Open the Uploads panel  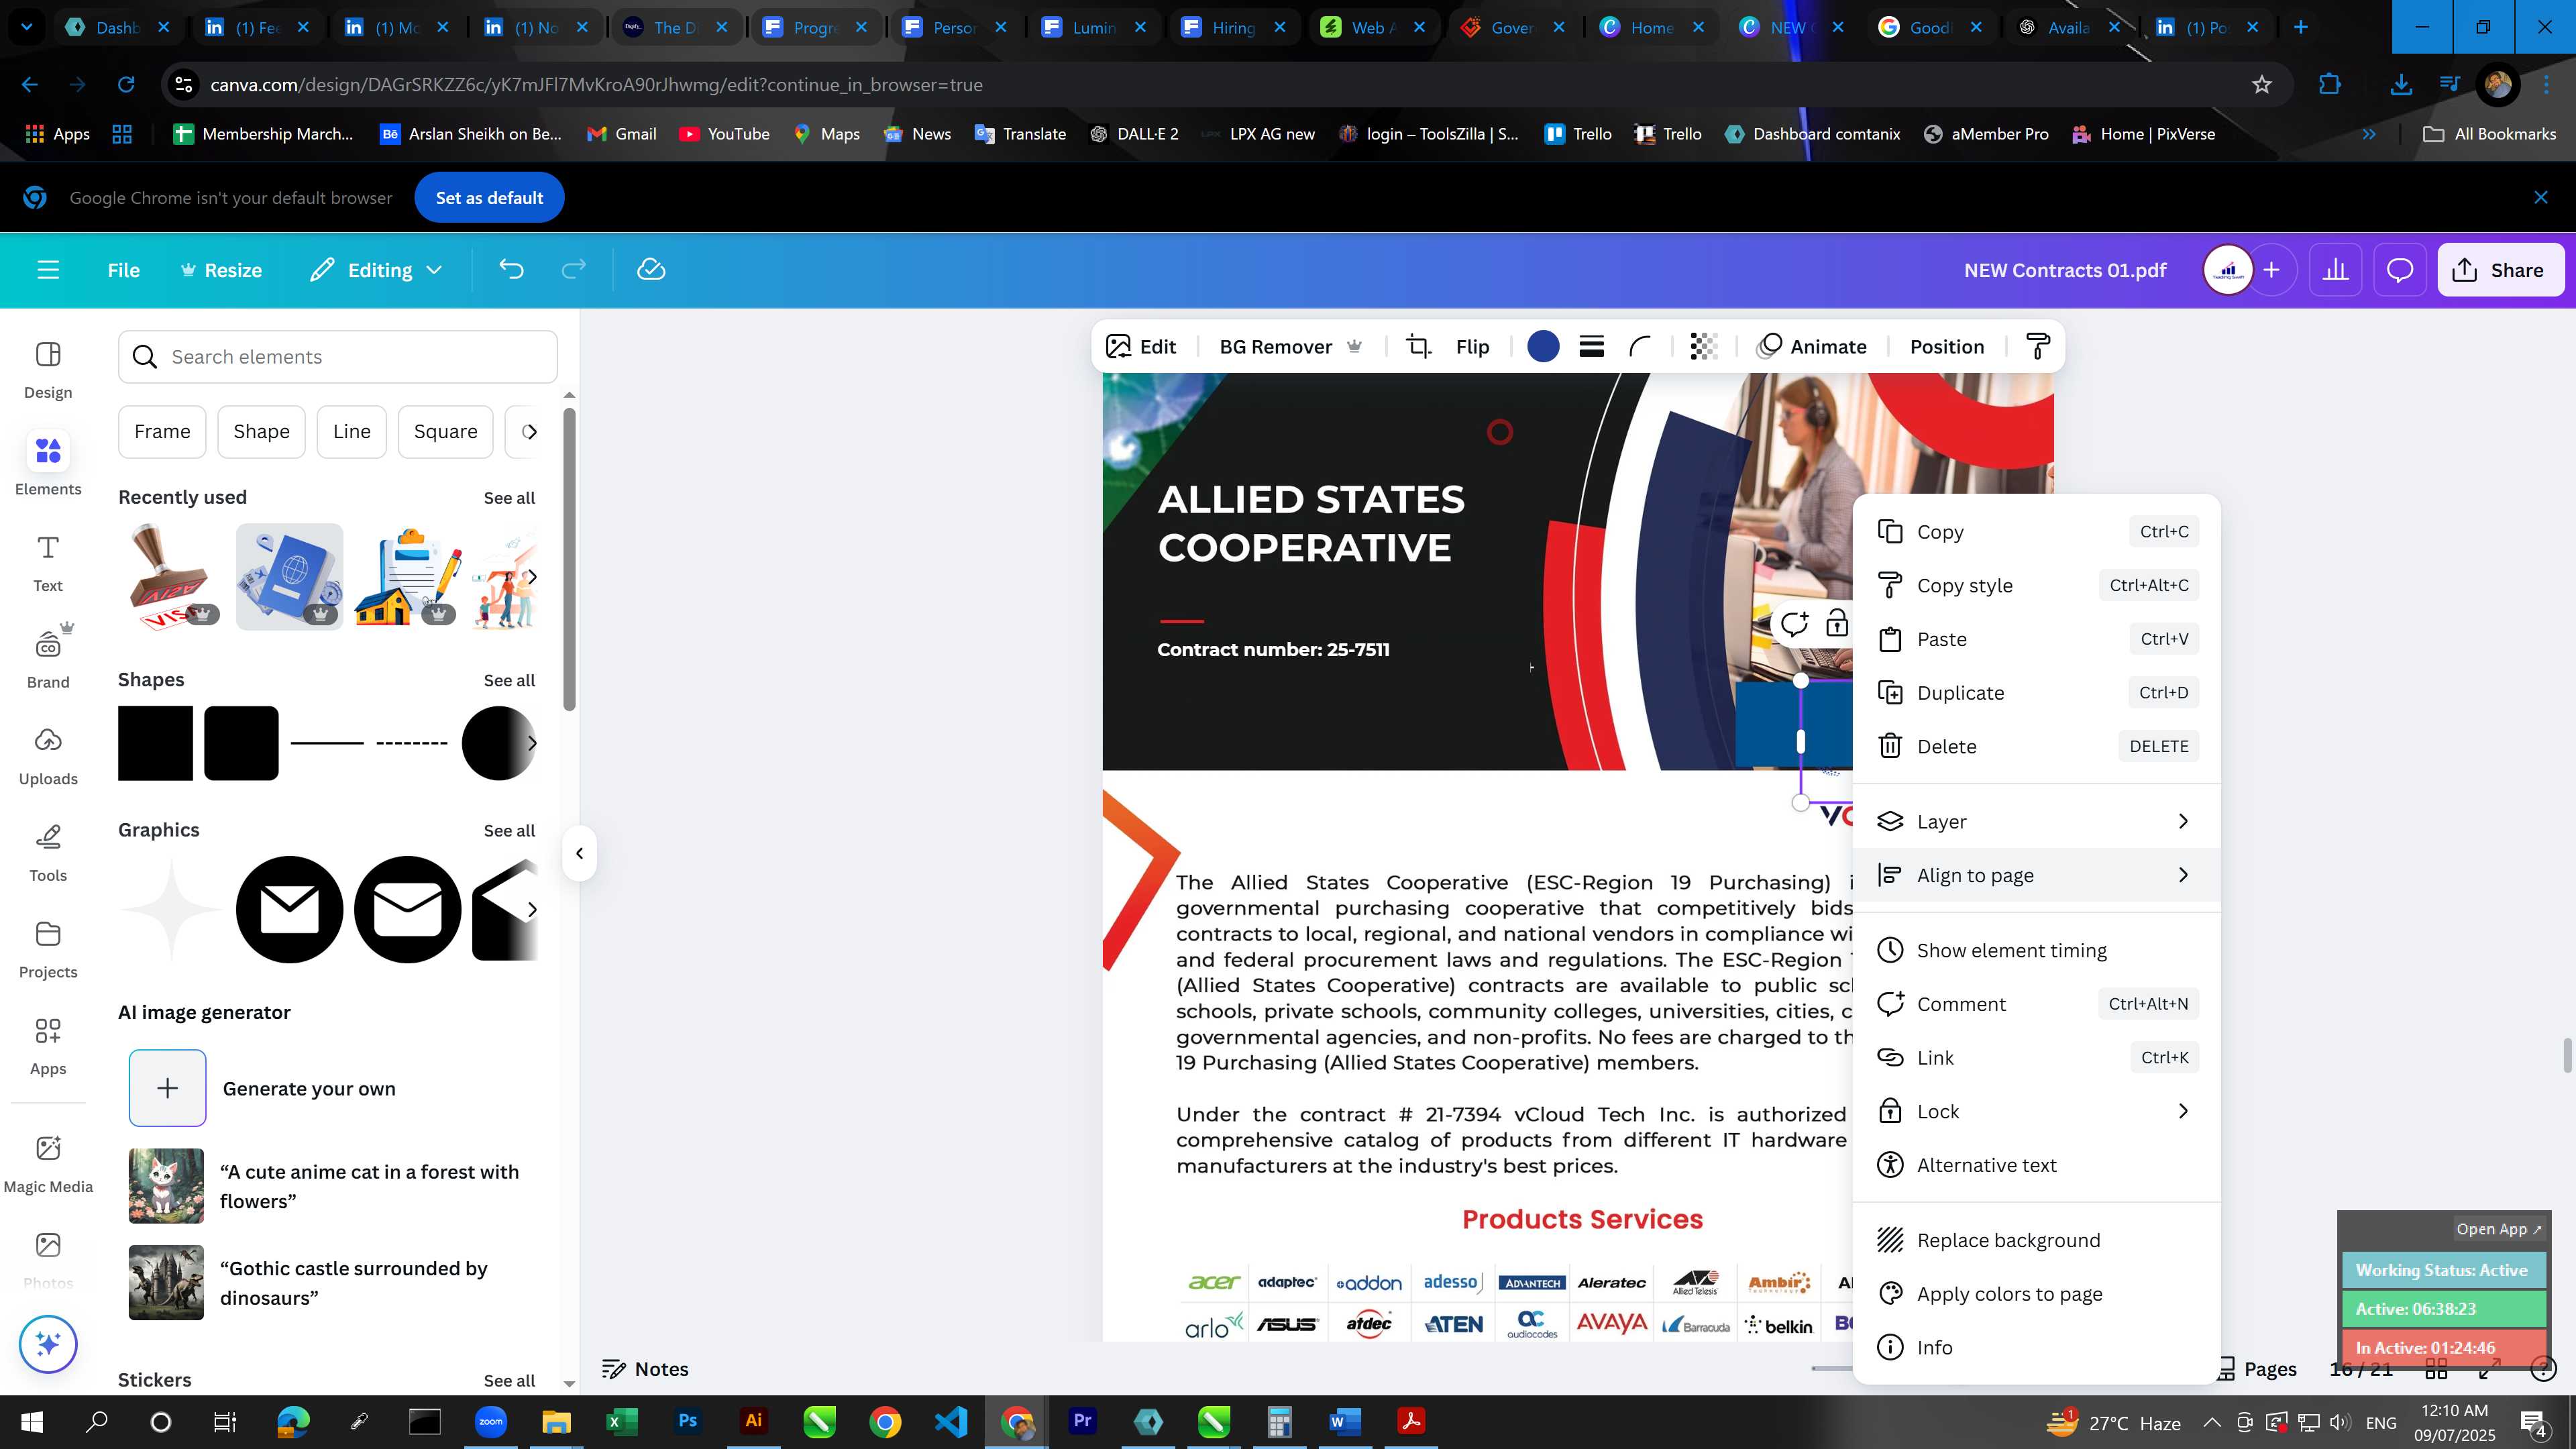point(48,756)
